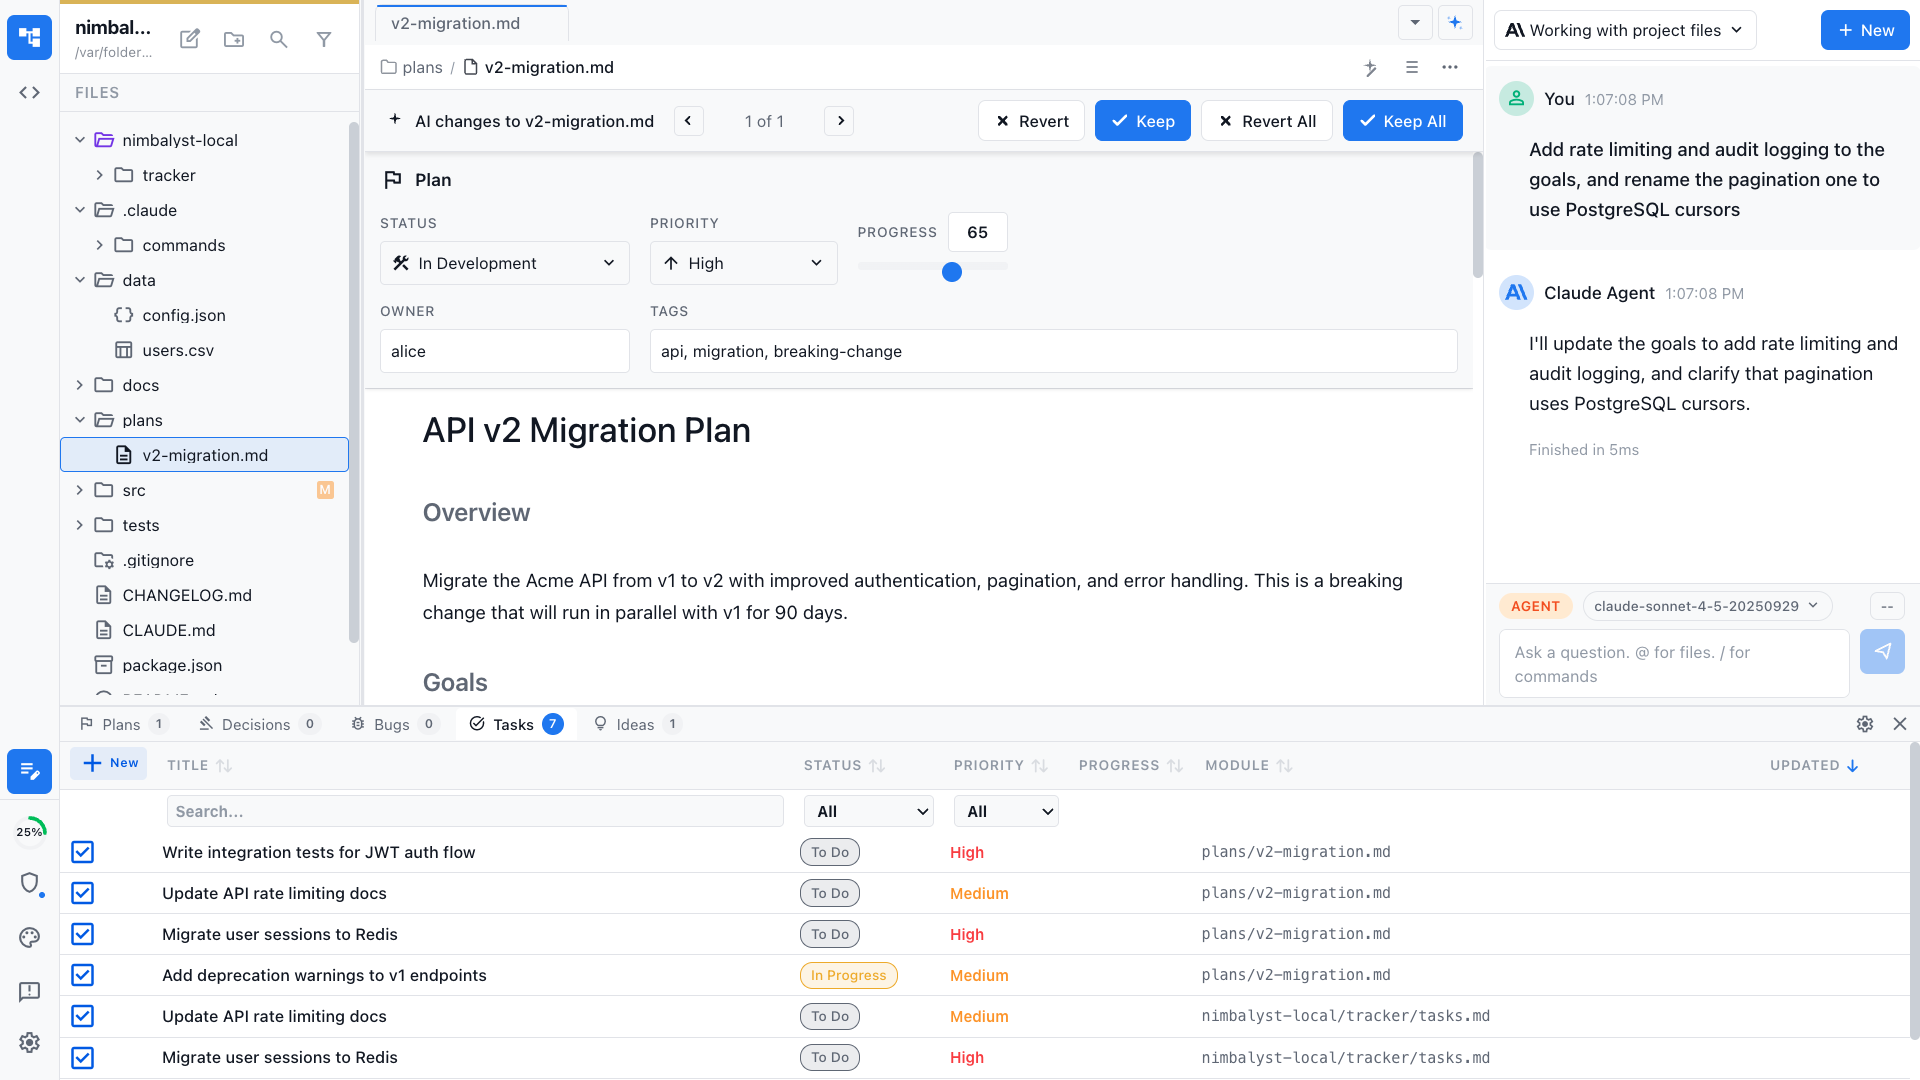This screenshot has width=1920, height=1080.
Task: Click the theme palette sidebar icon
Action: click(x=30, y=937)
